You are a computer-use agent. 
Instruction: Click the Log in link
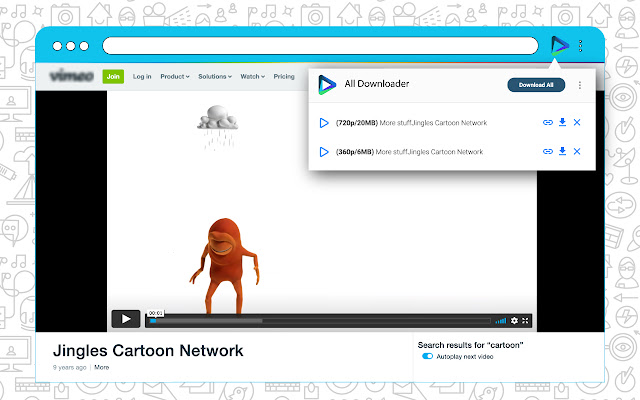[x=142, y=76]
